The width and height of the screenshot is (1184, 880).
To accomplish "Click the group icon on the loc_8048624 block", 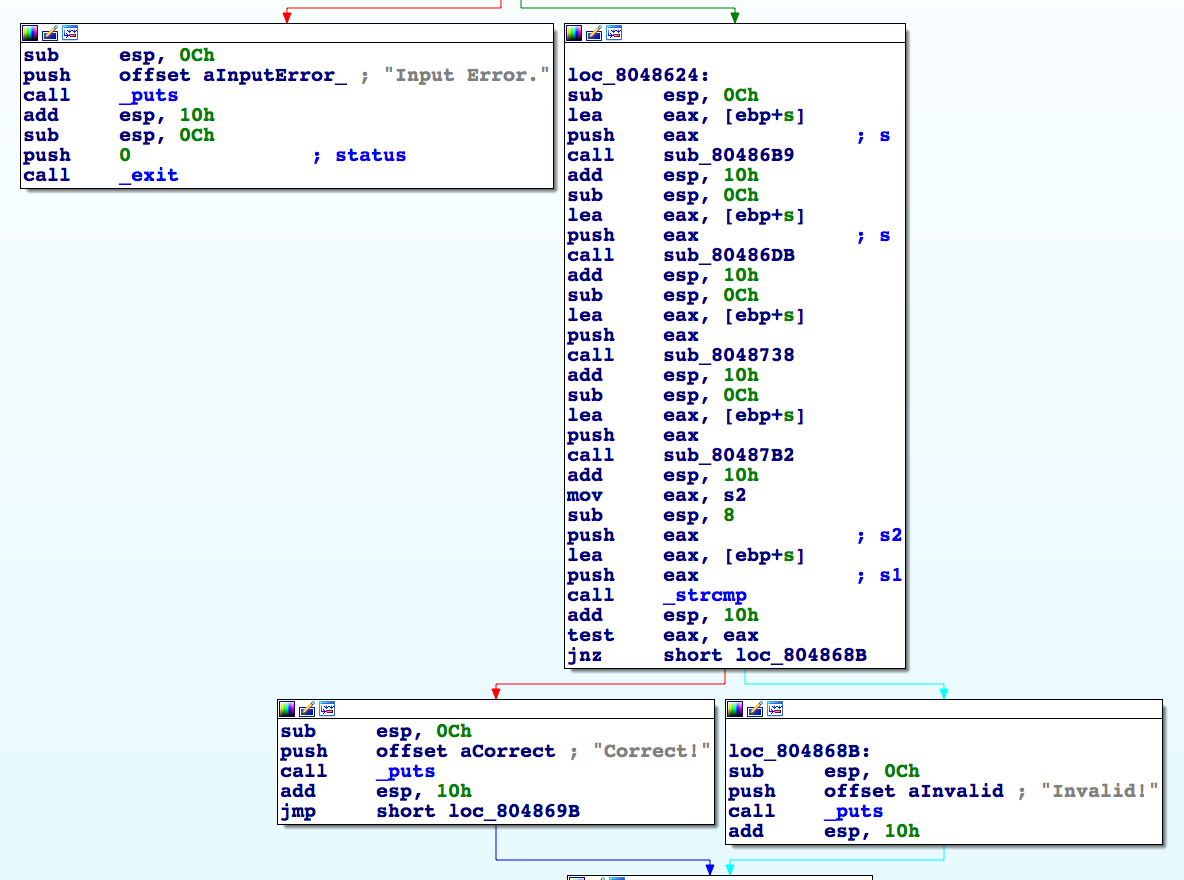I will pos(614,33).
